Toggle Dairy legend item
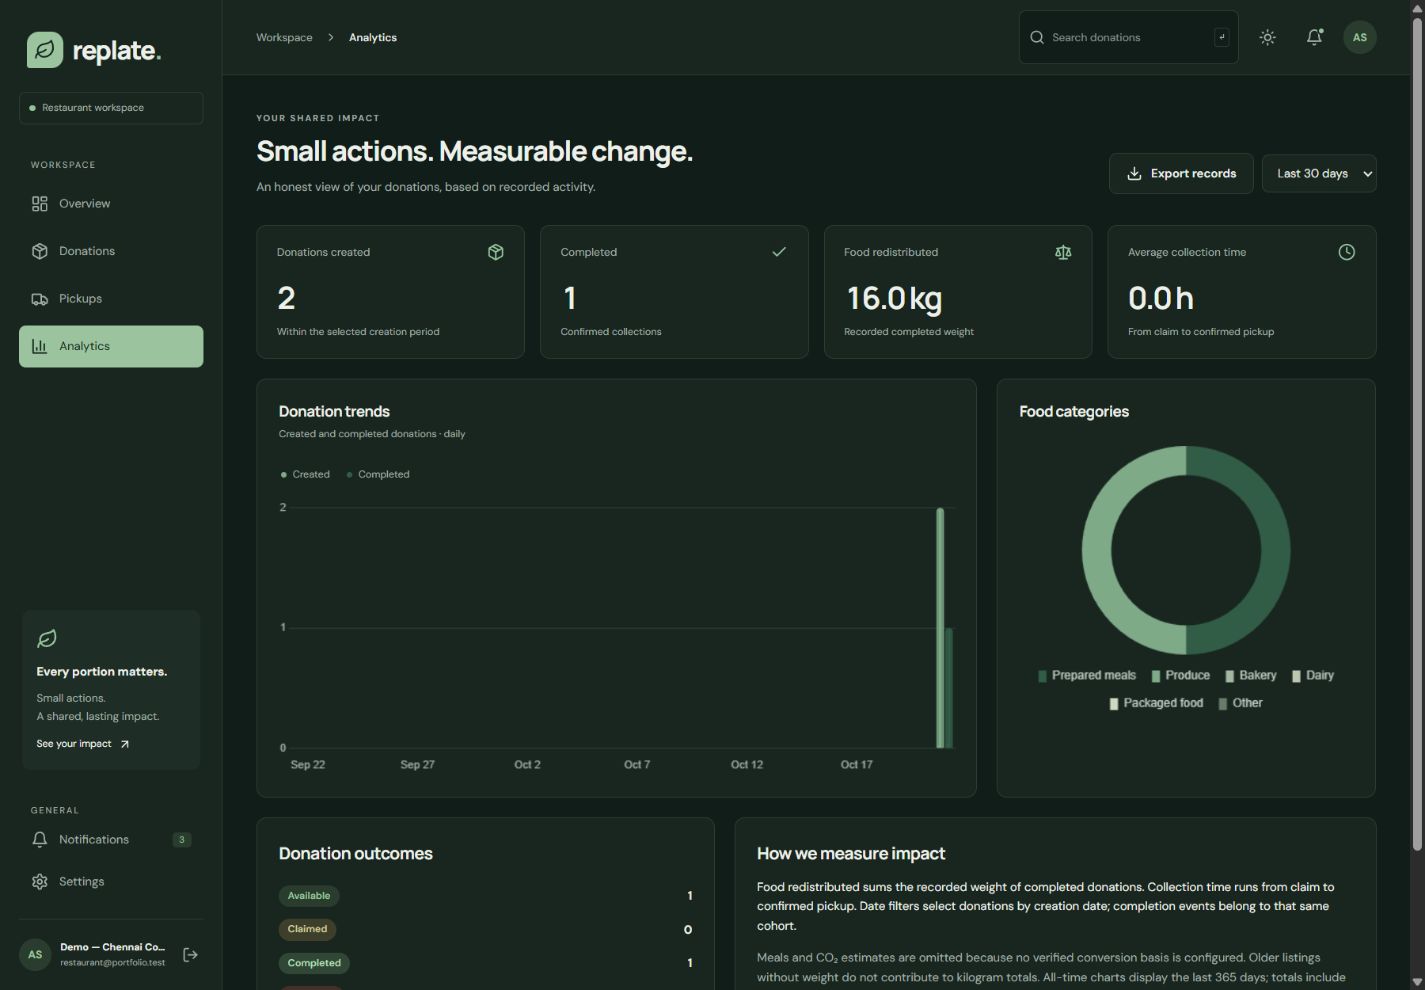Viewport: 1425px width, 990px height. (1313, 676)
